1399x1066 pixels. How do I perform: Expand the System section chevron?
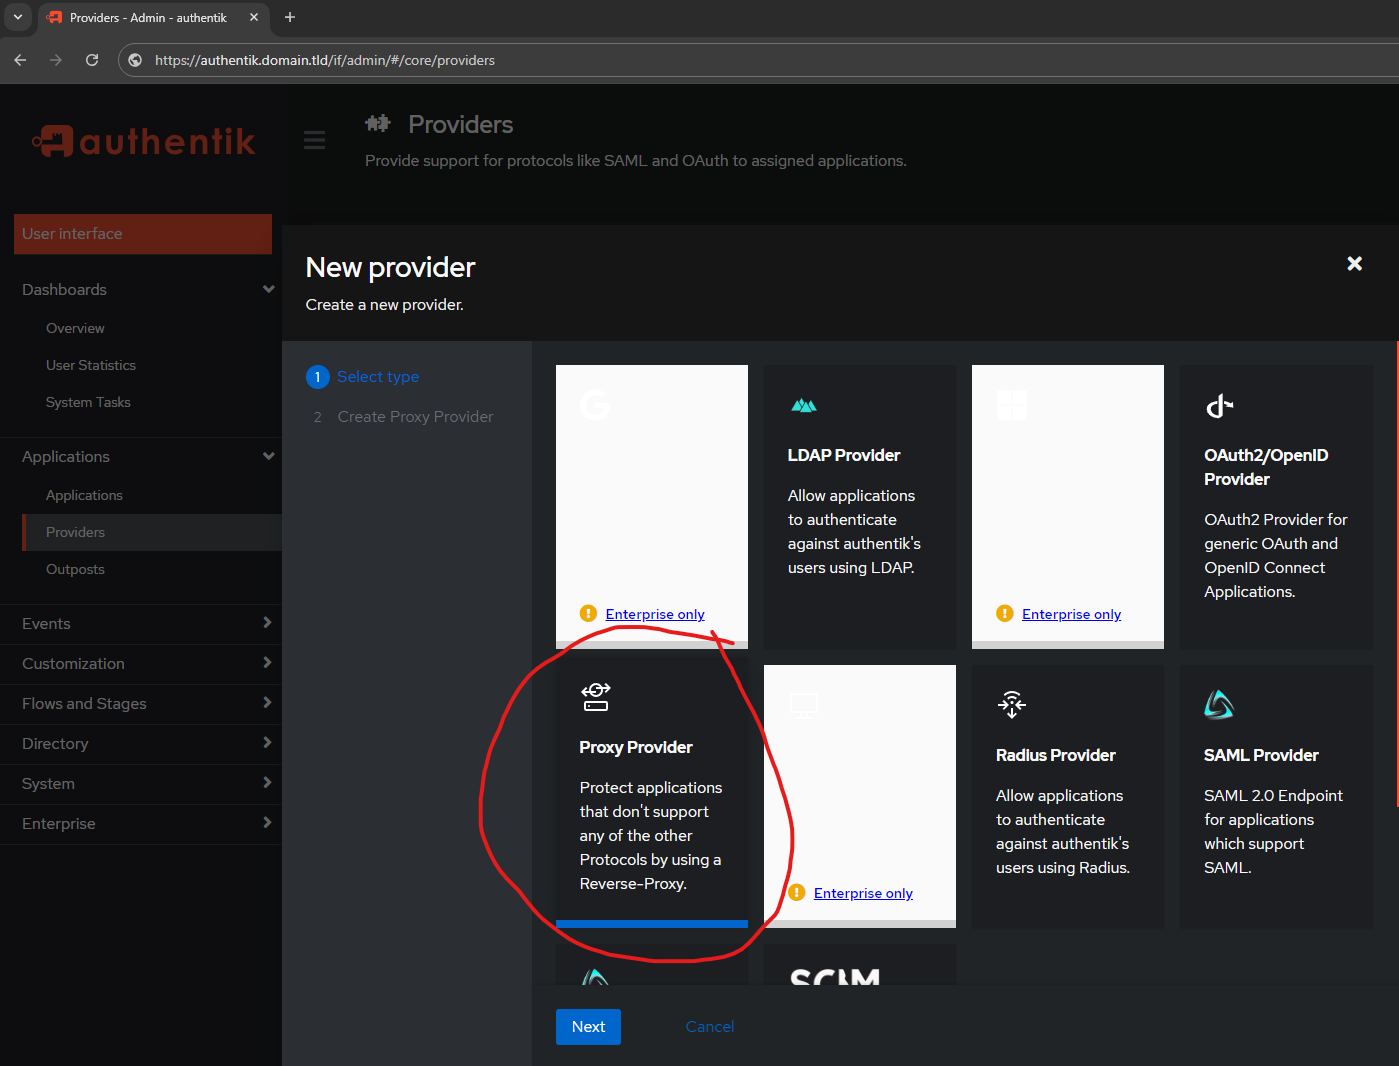[x=267, y=782]
